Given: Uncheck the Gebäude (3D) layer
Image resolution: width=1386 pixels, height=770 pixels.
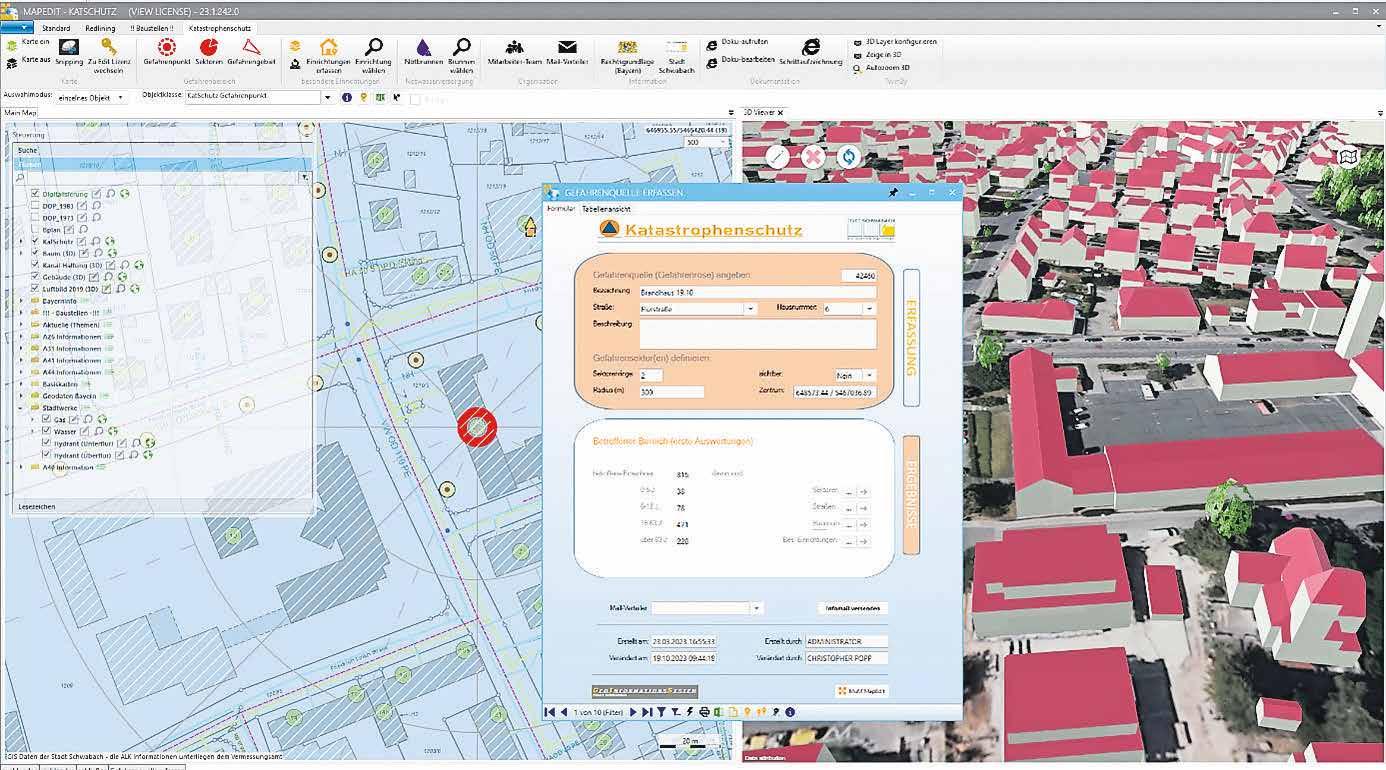Looking at the screenshot, I should [35, 277].
